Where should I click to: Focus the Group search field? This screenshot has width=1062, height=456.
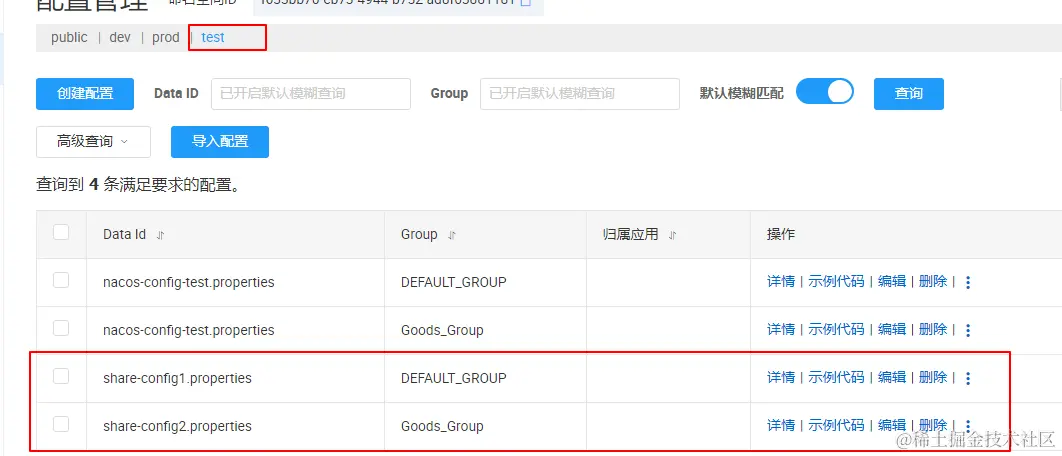point(580,94)
